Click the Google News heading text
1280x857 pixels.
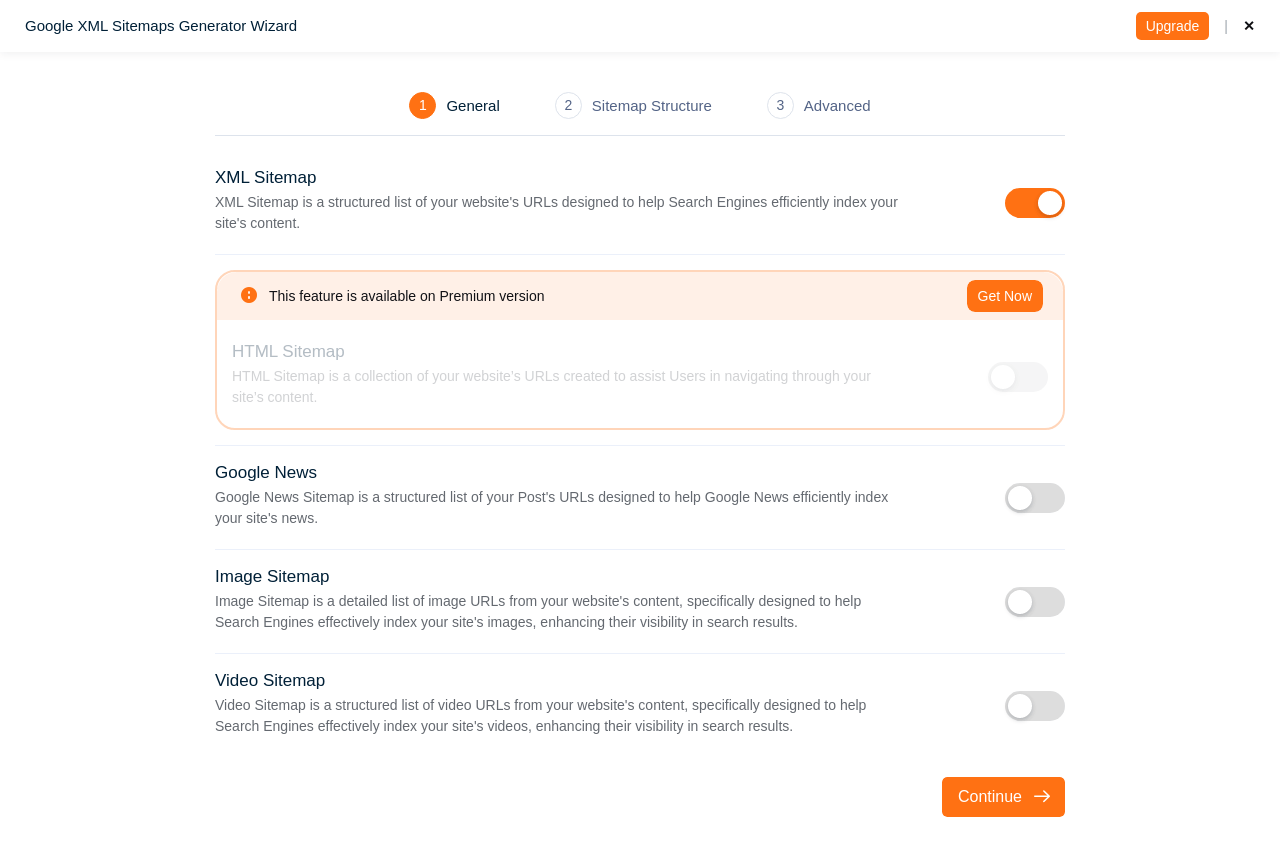click(x=266, y=473)
